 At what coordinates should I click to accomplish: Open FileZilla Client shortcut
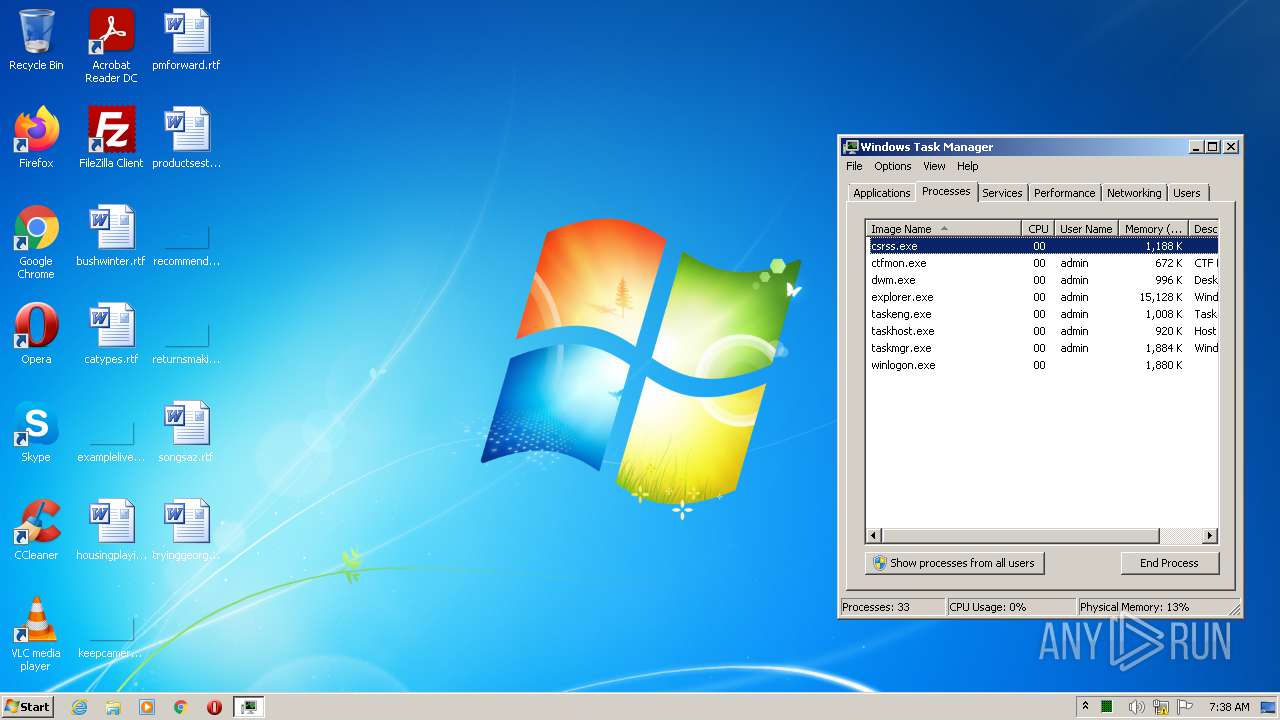111,138
